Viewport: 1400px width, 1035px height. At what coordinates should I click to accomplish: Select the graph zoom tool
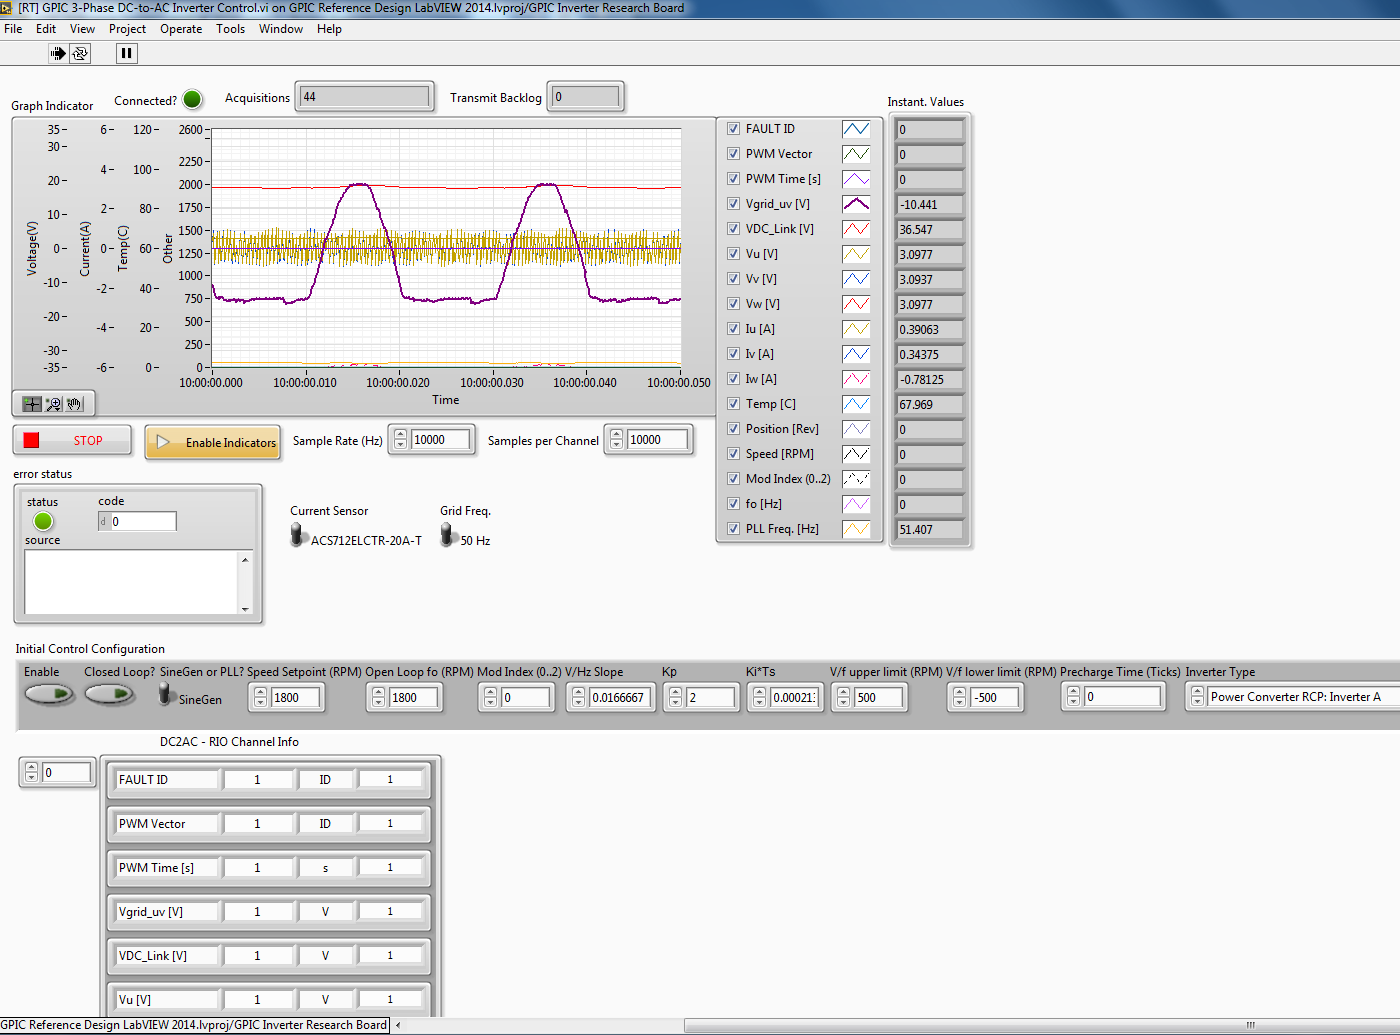[x=54, y=404]
